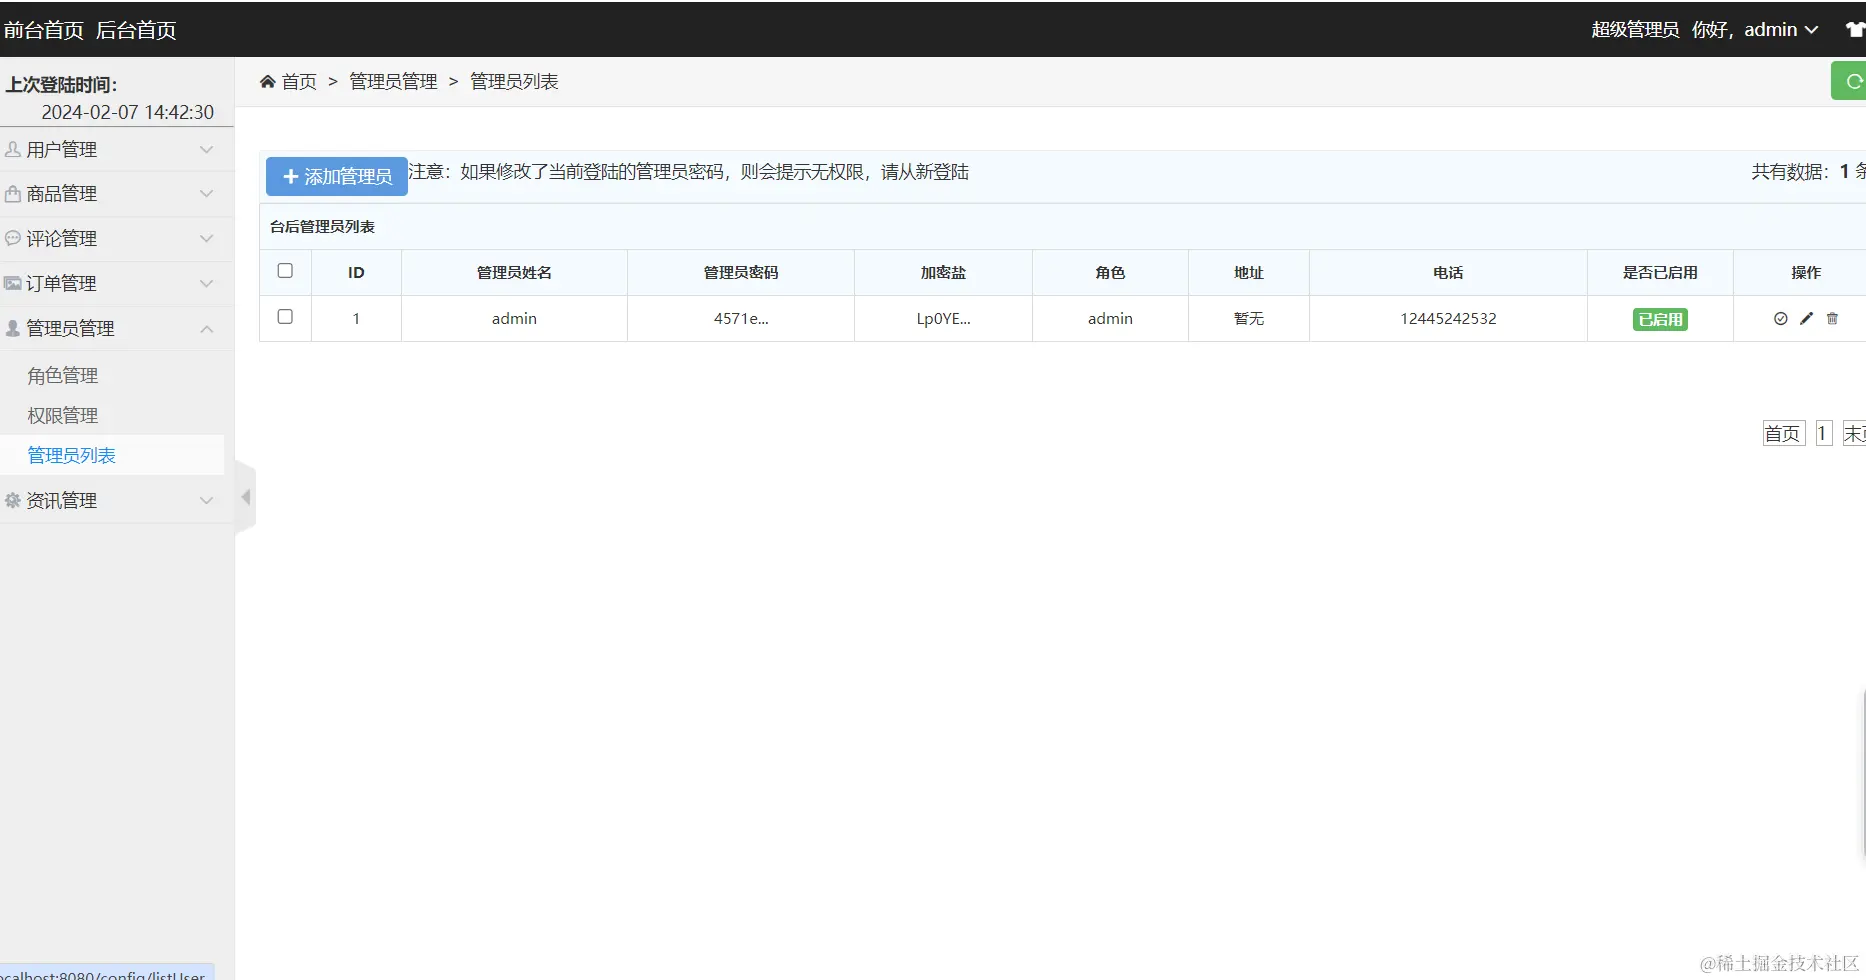Click the 台后管理员列表 table caption

(322, 227)
